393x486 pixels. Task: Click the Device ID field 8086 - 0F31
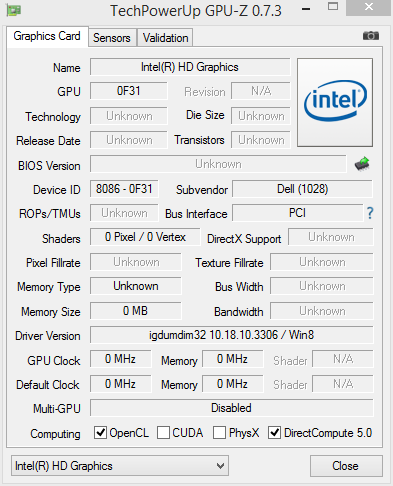[124, 189]
